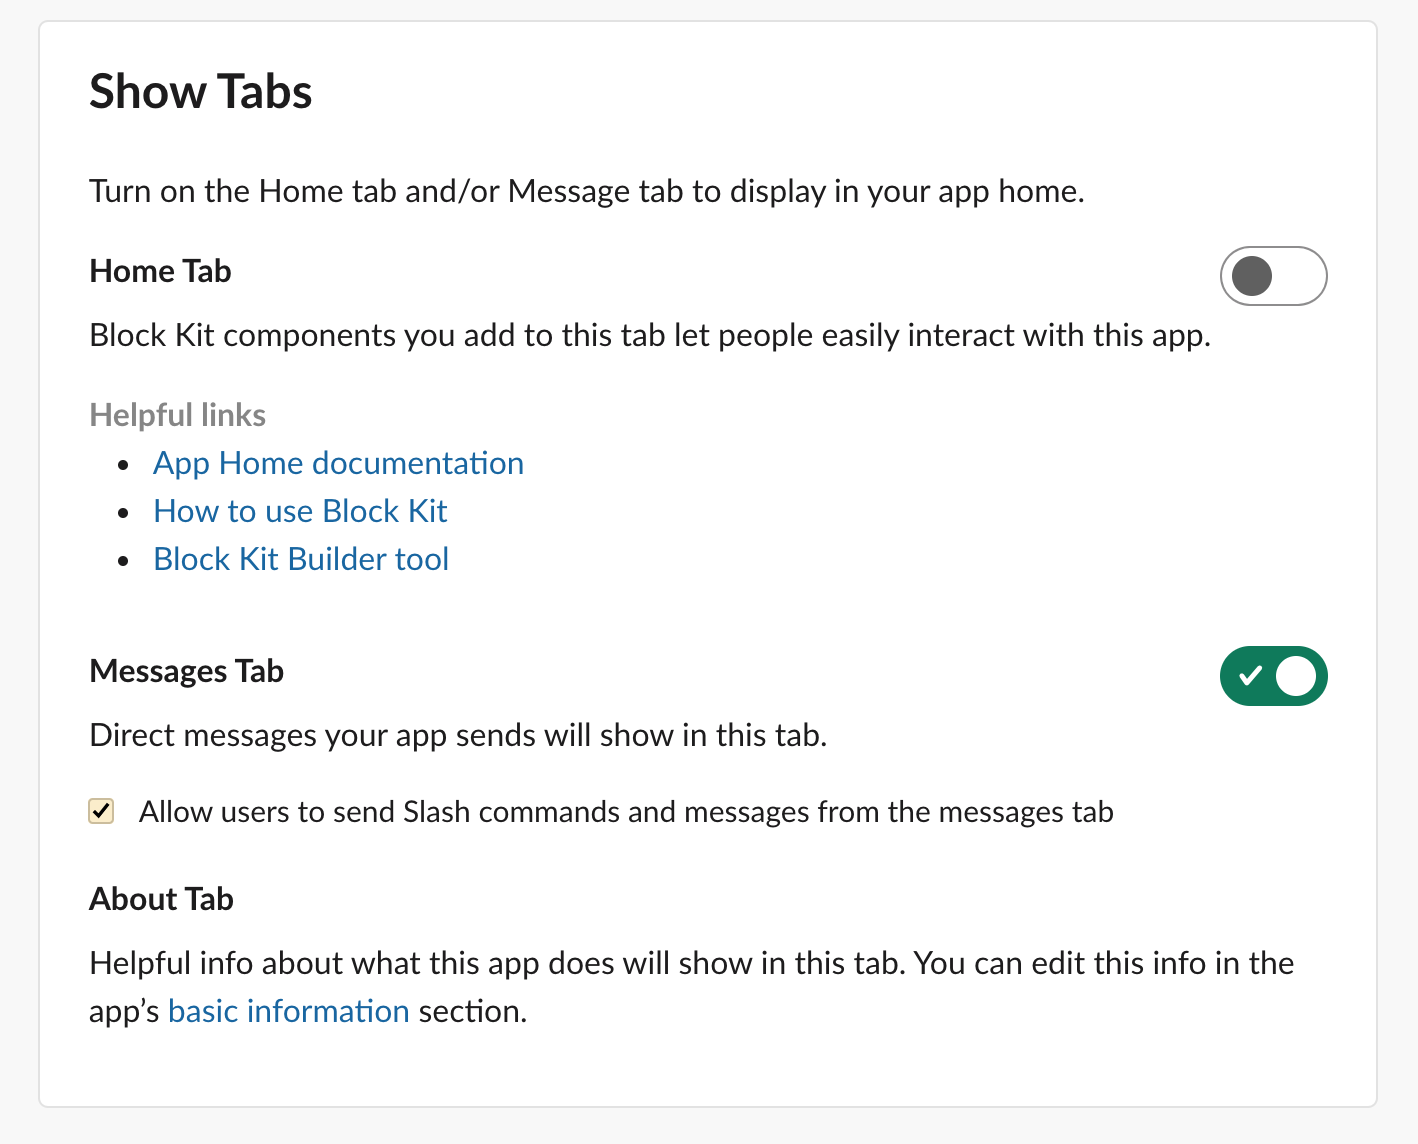Image resolution: width=1418 pixels, height=1144 pixels.
Task: Click the bullet before App Home documentation
Action: tap(123, 465)
